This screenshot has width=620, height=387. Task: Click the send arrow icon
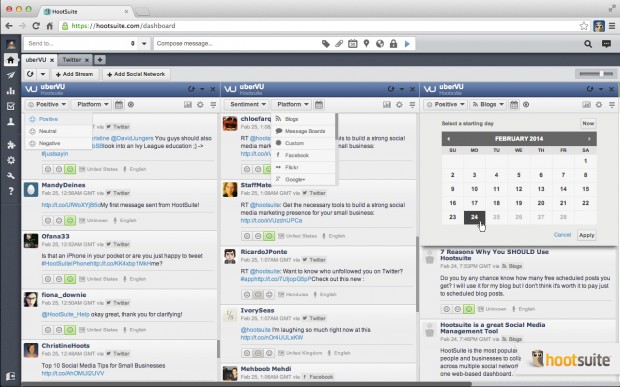[x=407, y=43]
